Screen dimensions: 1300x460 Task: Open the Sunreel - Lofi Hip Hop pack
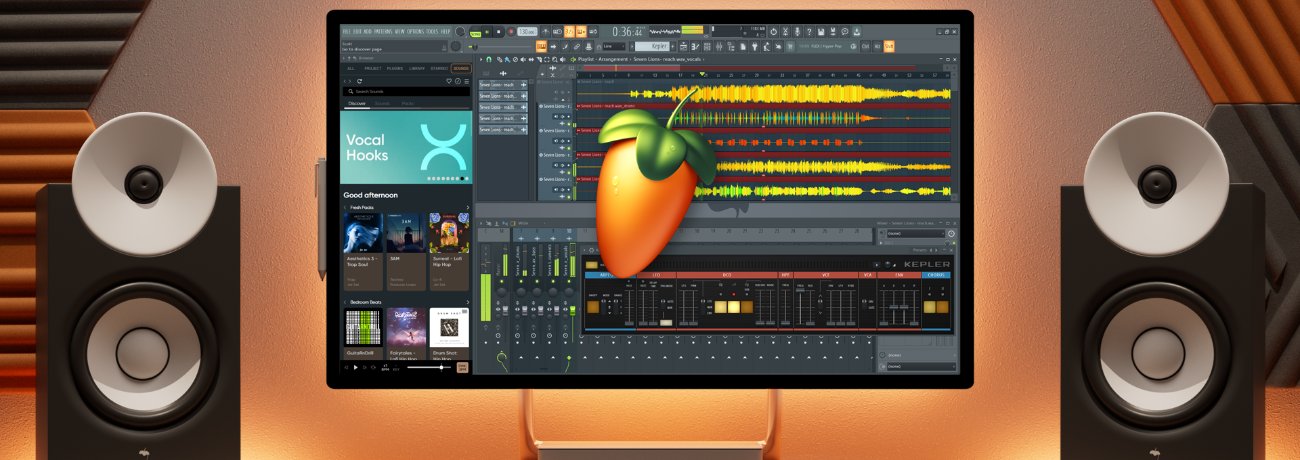point(449,250)
